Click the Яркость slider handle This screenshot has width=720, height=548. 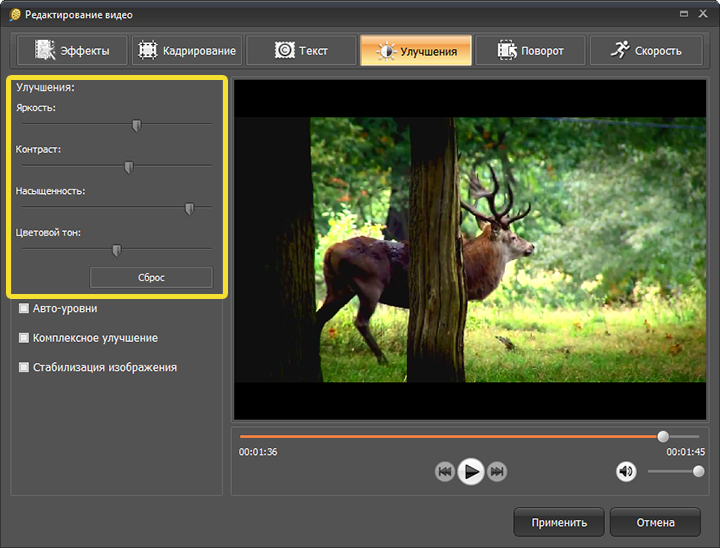(x=137, y=125)
